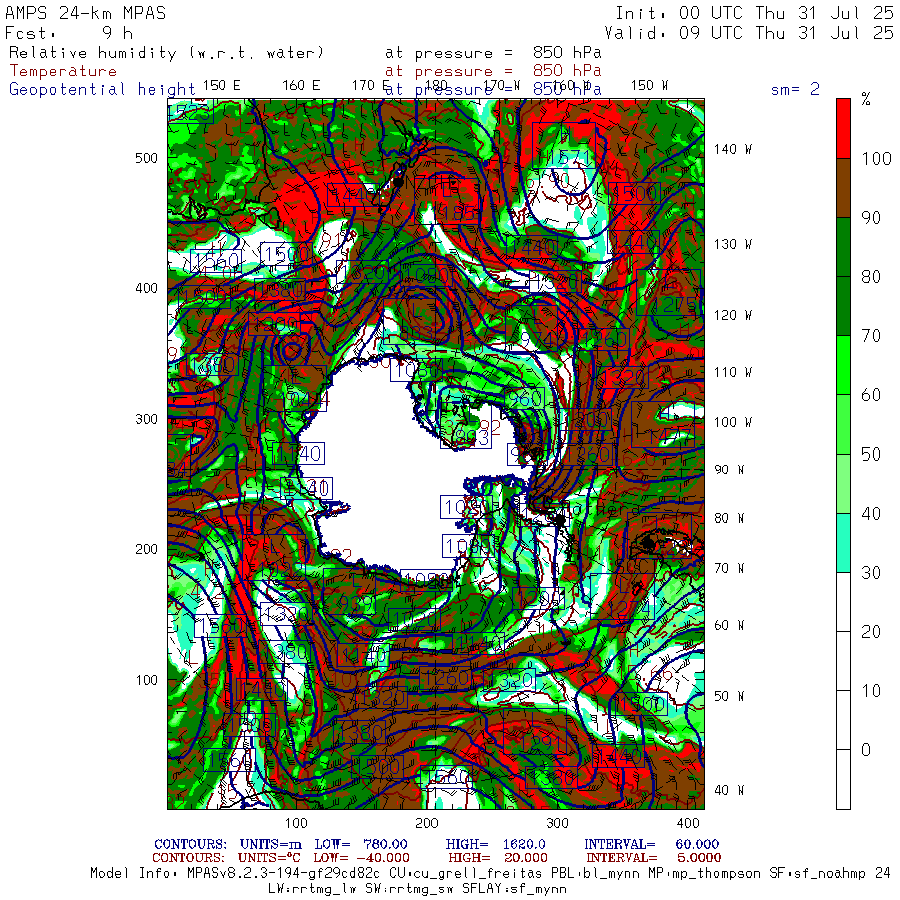Click the 'MP:mp_thompson' microphysics text
This screenshot has width=900, height=900.
tap(704, 874)
